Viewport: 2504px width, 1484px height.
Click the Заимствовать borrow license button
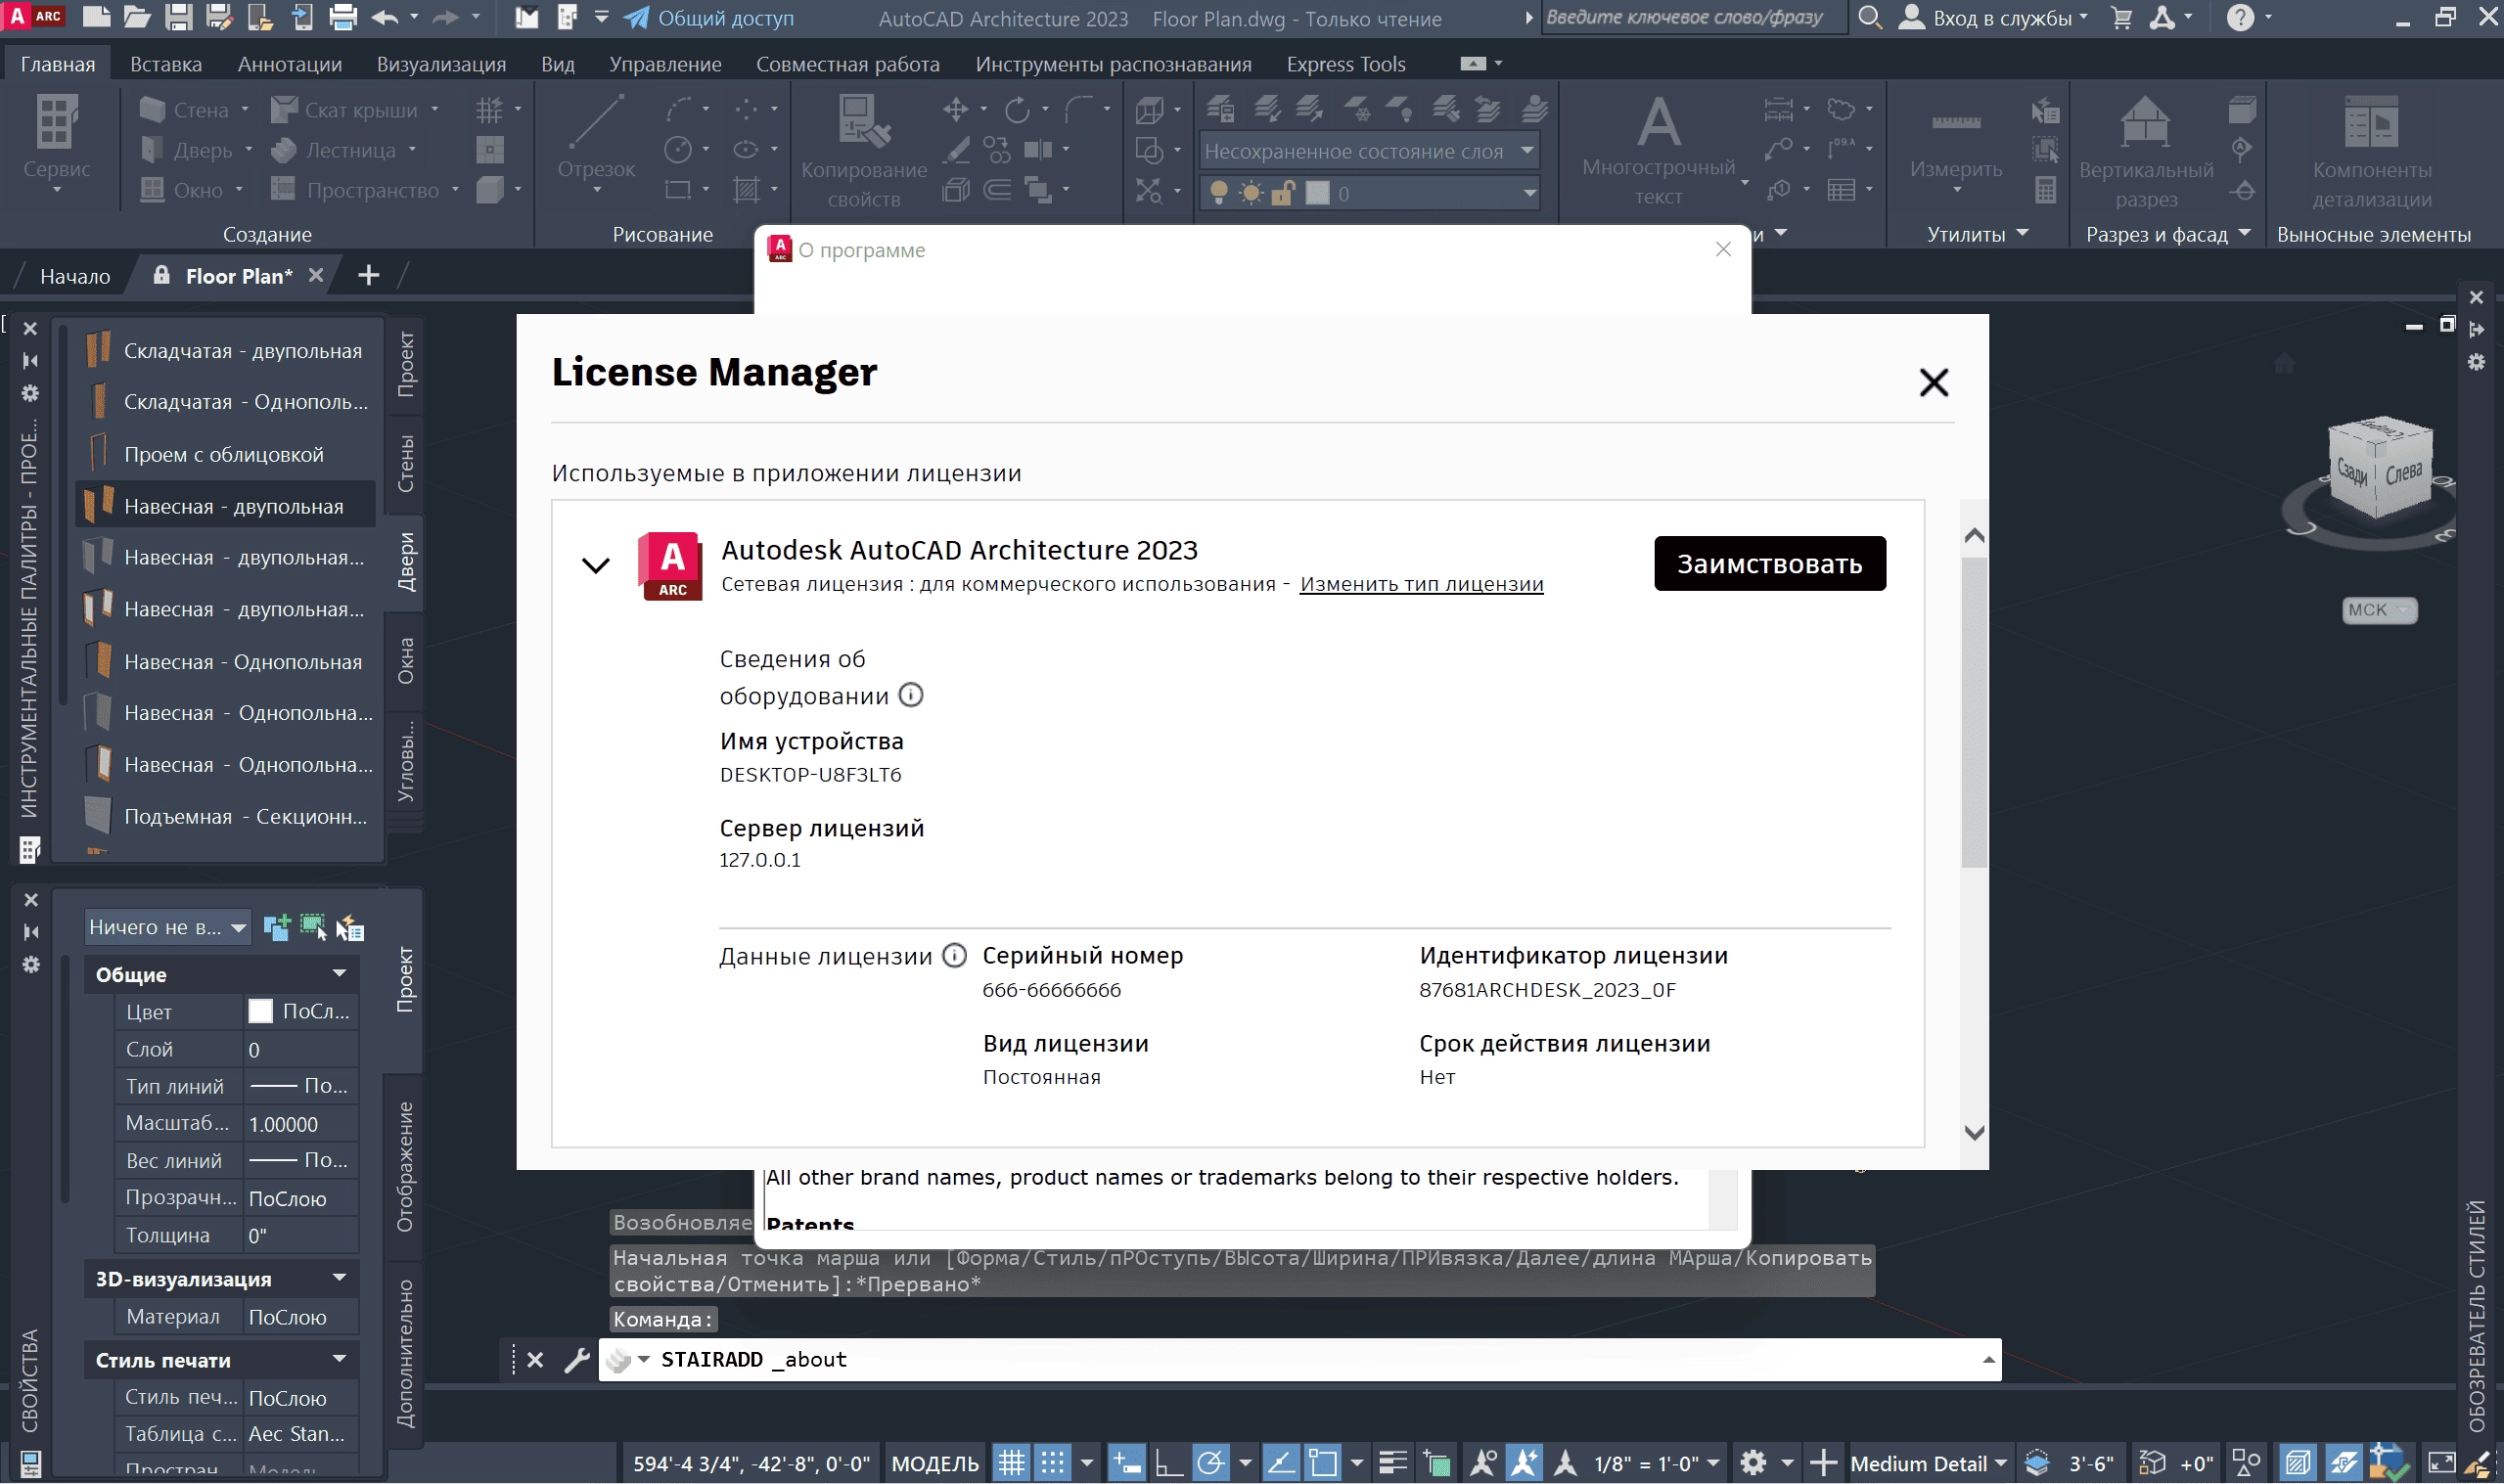point(1770,563)
